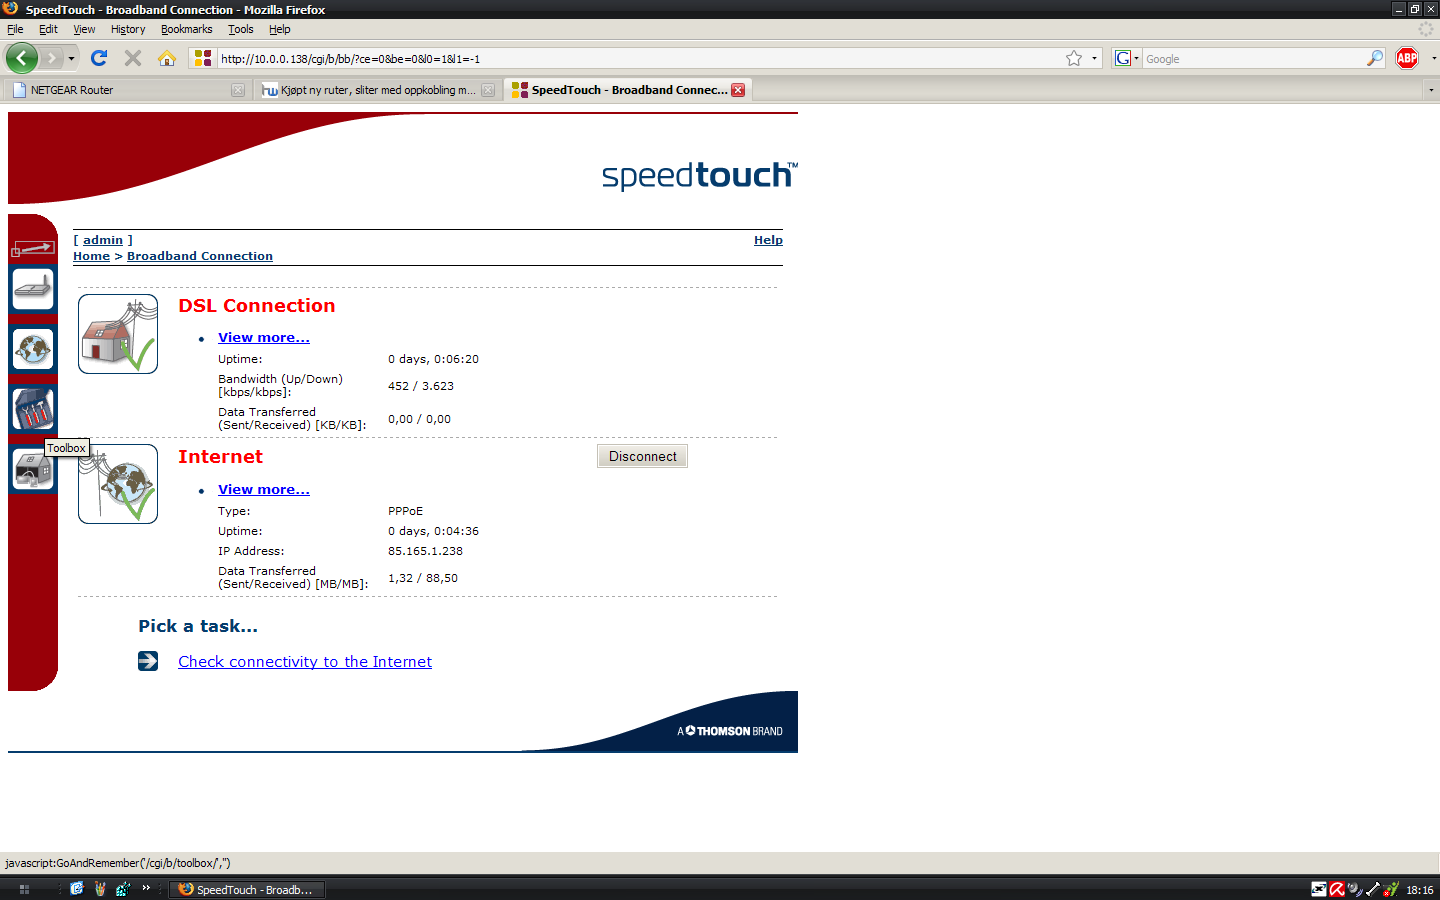Open the Adblock Plus dropdown arrow

(x=1433, y=58)
